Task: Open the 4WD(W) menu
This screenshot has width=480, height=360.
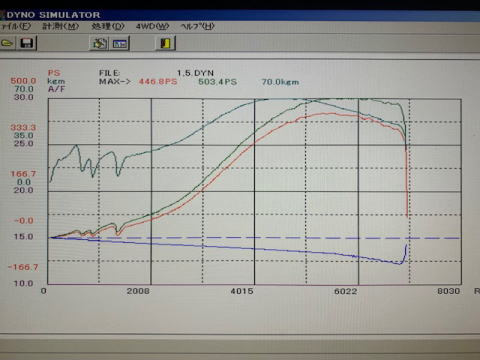Action: 152,26
